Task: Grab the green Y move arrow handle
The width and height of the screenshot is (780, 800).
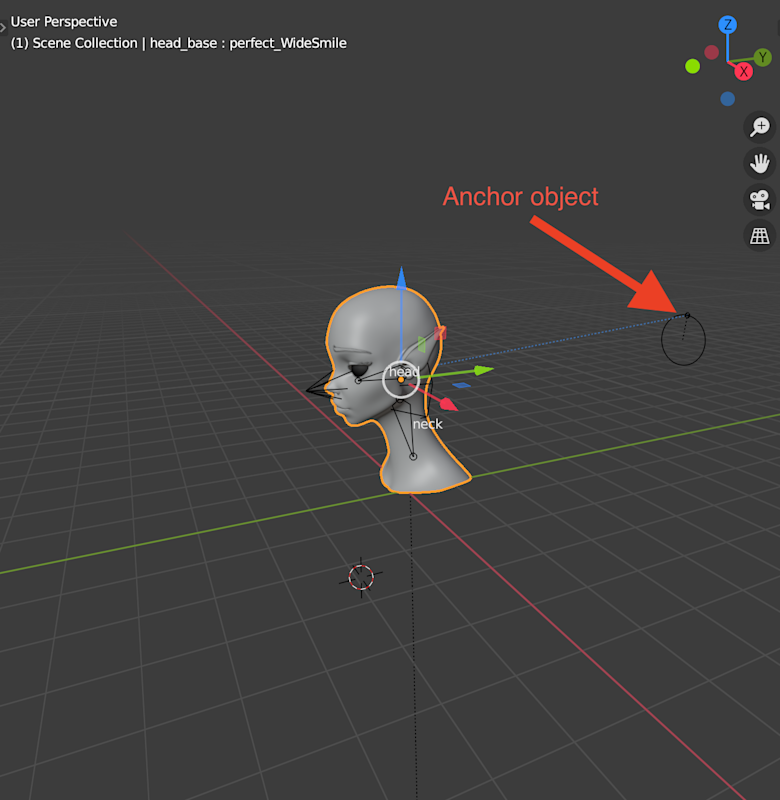Action: [483, 370]
